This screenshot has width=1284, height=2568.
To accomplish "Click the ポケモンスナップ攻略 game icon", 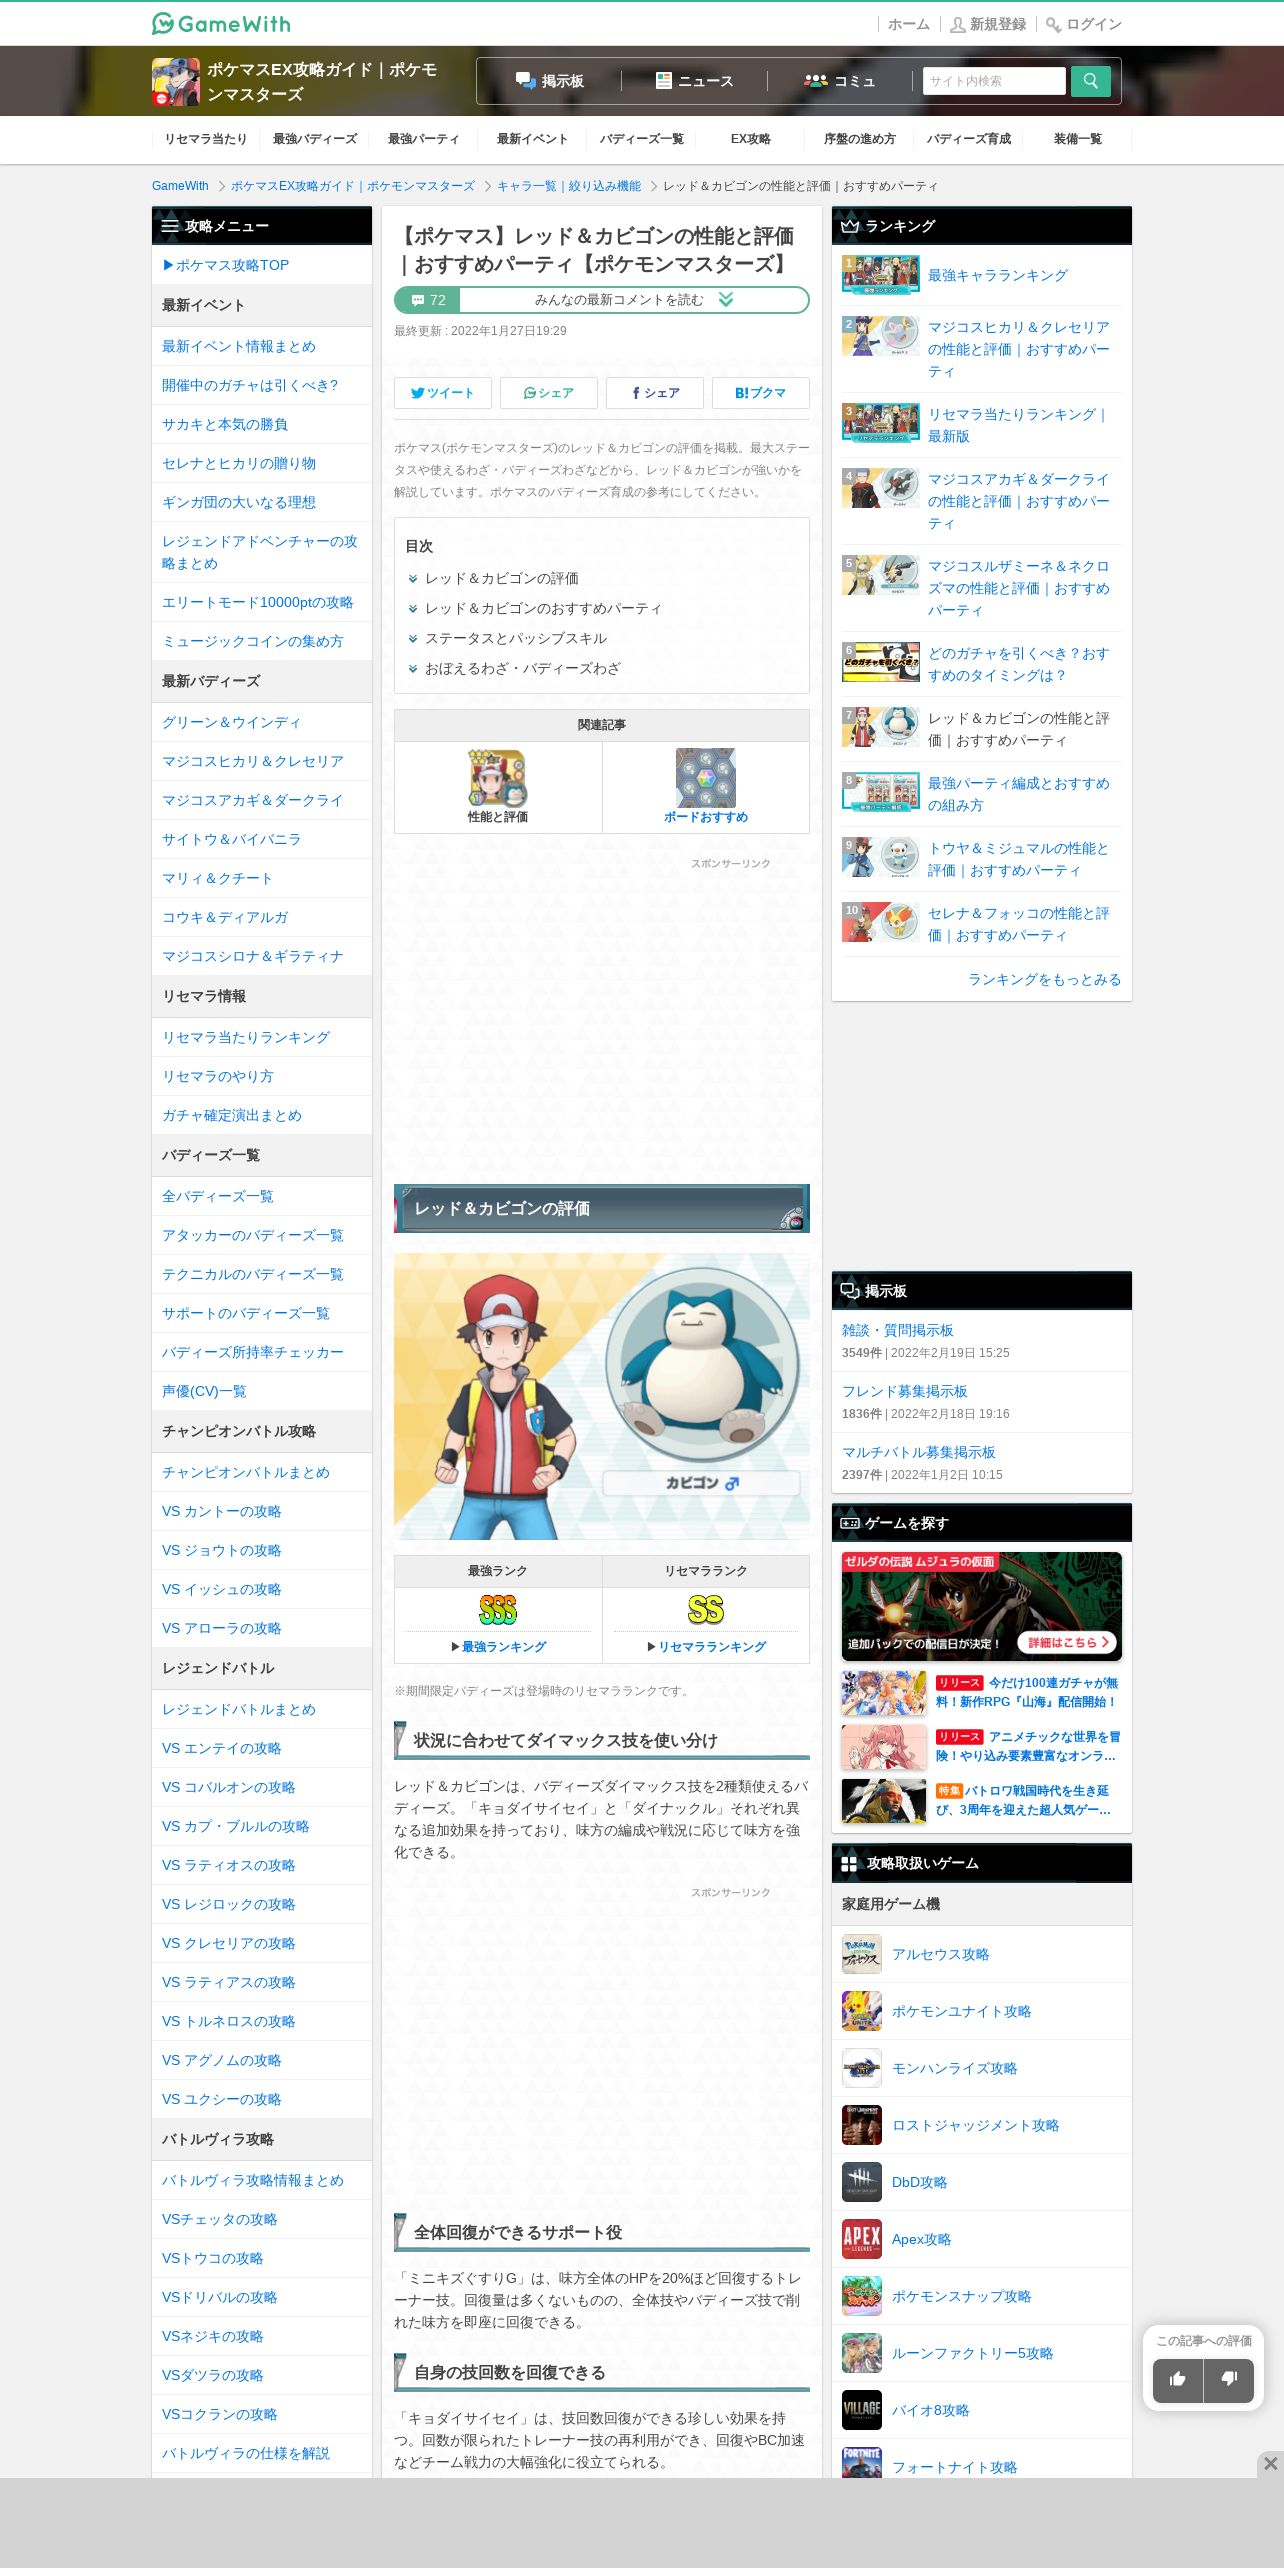I will pyautogui.click(x=862, y=2296).
